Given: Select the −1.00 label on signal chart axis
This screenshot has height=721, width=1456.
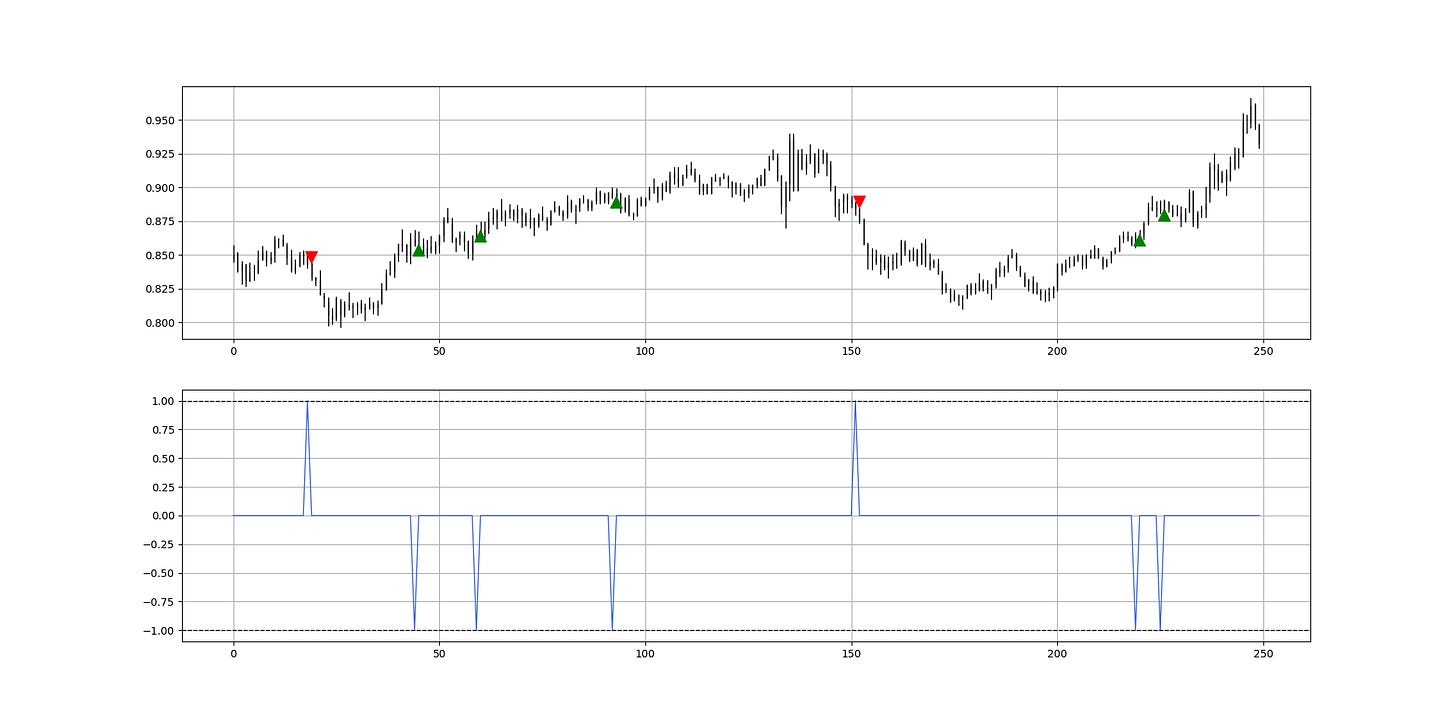Looking at the screenshot, I should point(158,631).
